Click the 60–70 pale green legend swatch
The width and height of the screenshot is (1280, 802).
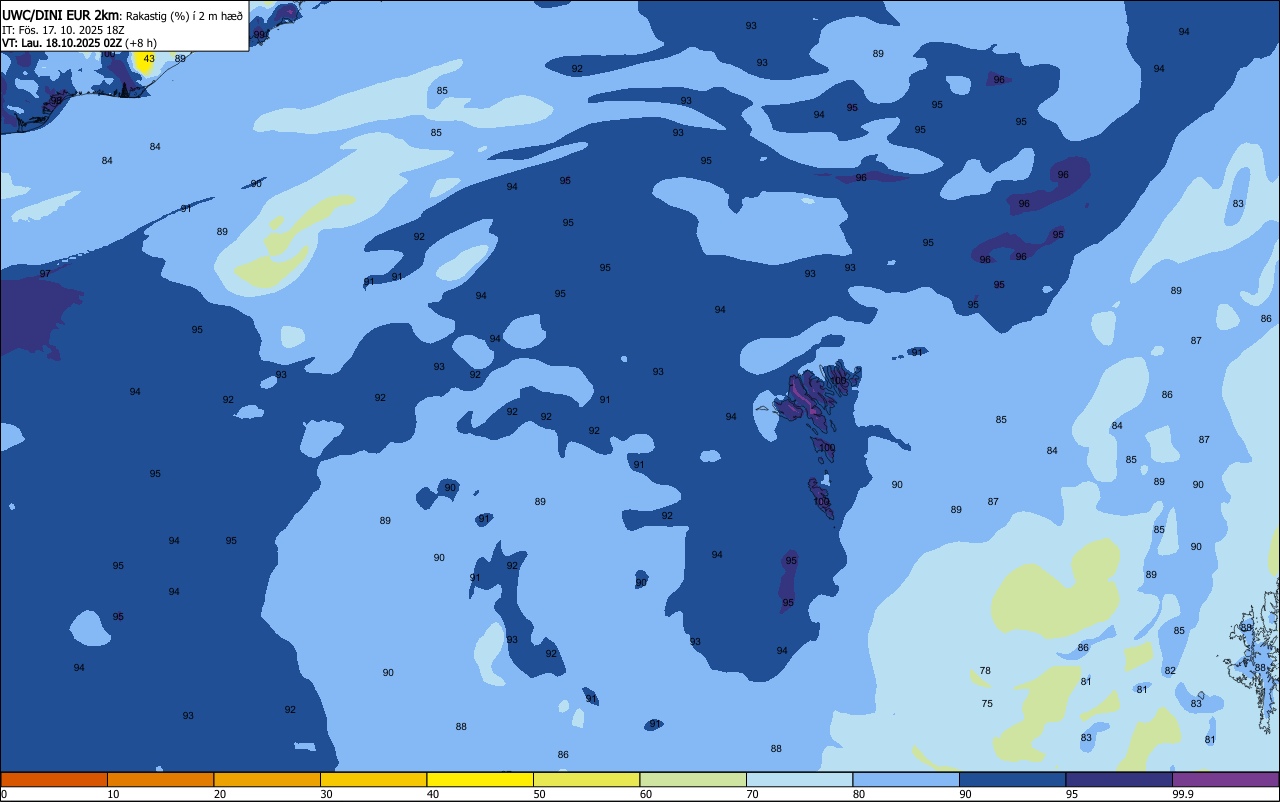point(693,779)
